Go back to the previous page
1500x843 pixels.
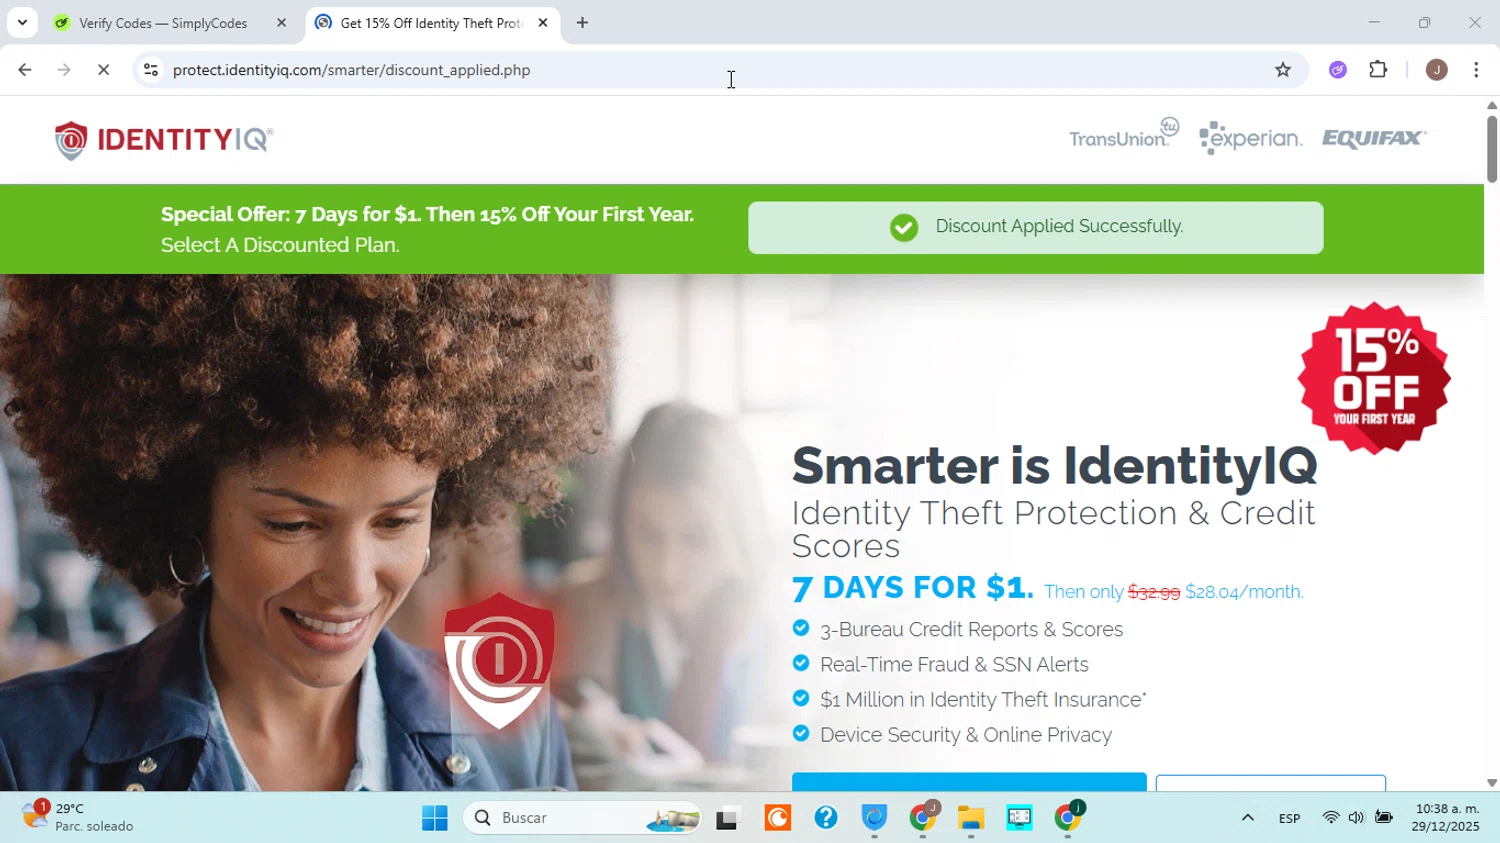tap(25, 70)
